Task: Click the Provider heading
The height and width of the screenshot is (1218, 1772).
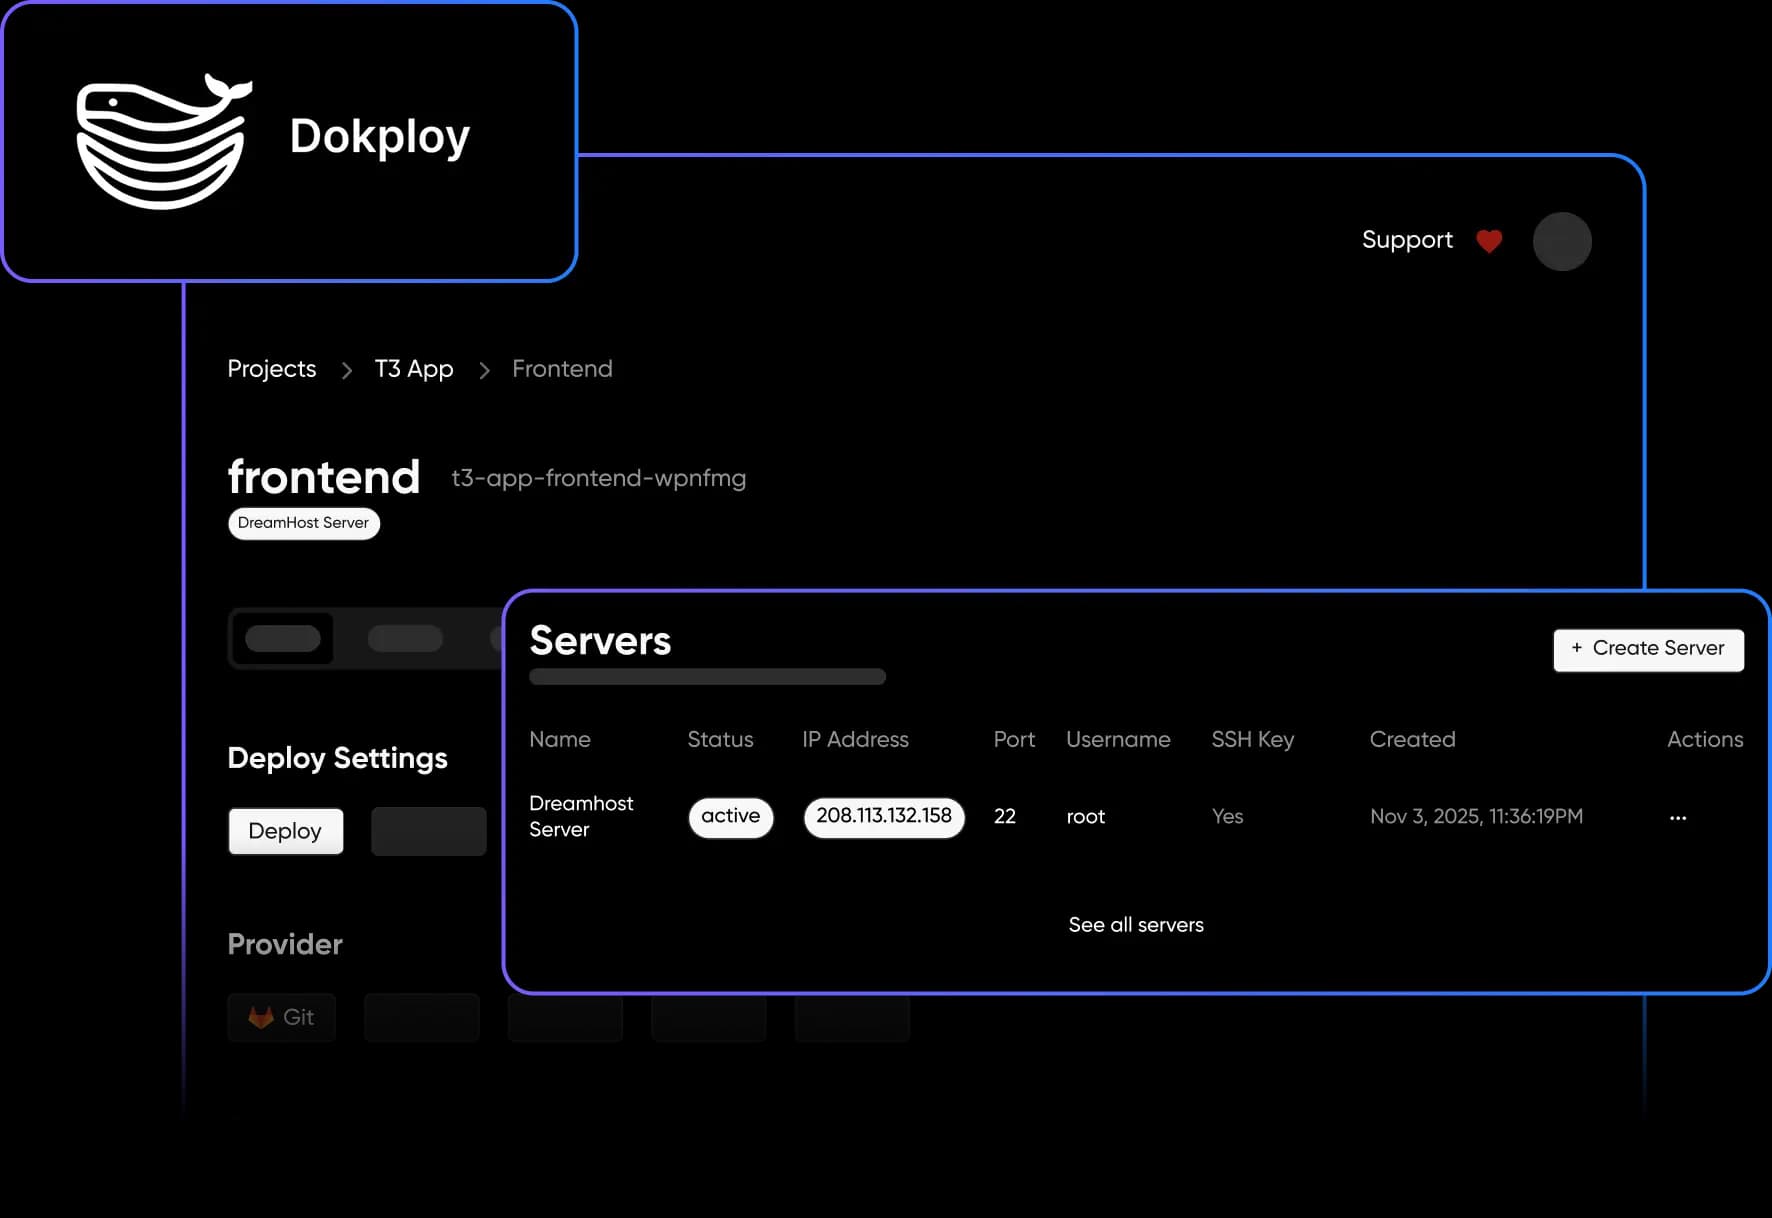Action: tap(285, 945)
